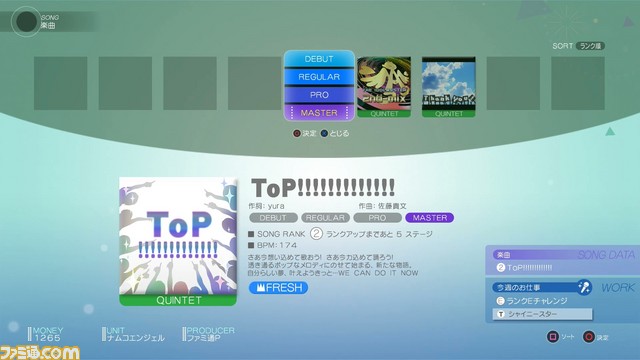640x360 pixels.
Task: Click the blue X close icon under menu
Action: tap(324, 133)
